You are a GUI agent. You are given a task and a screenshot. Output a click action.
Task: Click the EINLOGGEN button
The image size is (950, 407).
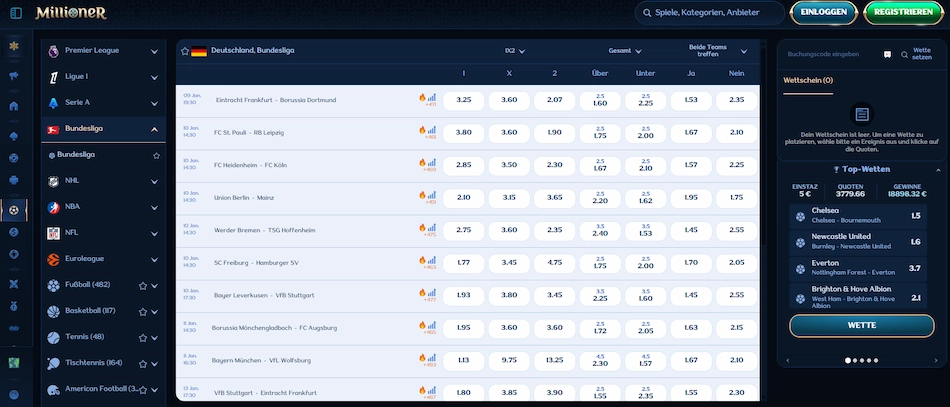[823, 13]
